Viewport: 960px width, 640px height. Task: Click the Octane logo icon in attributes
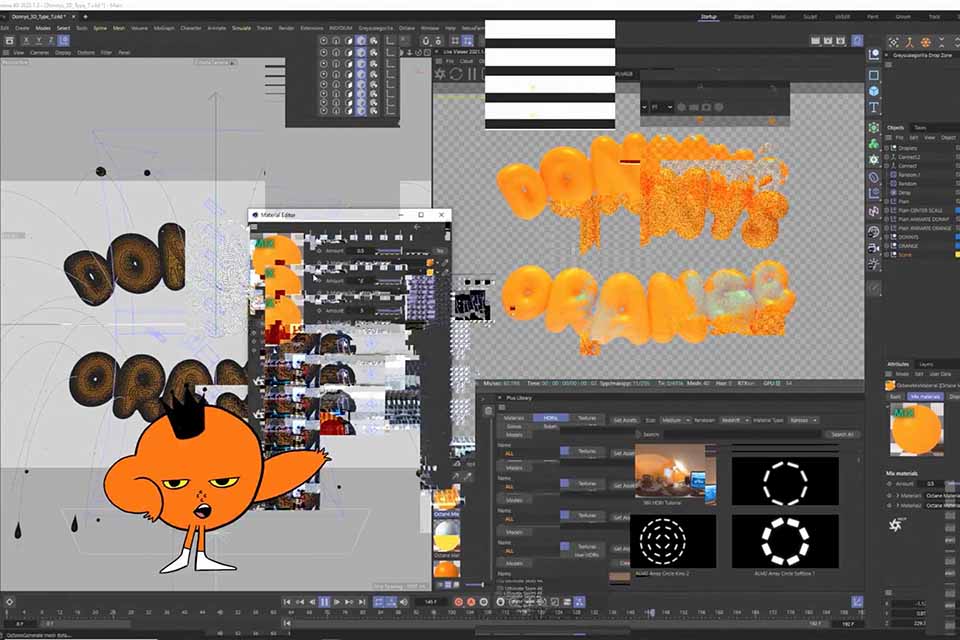point(896,525)
